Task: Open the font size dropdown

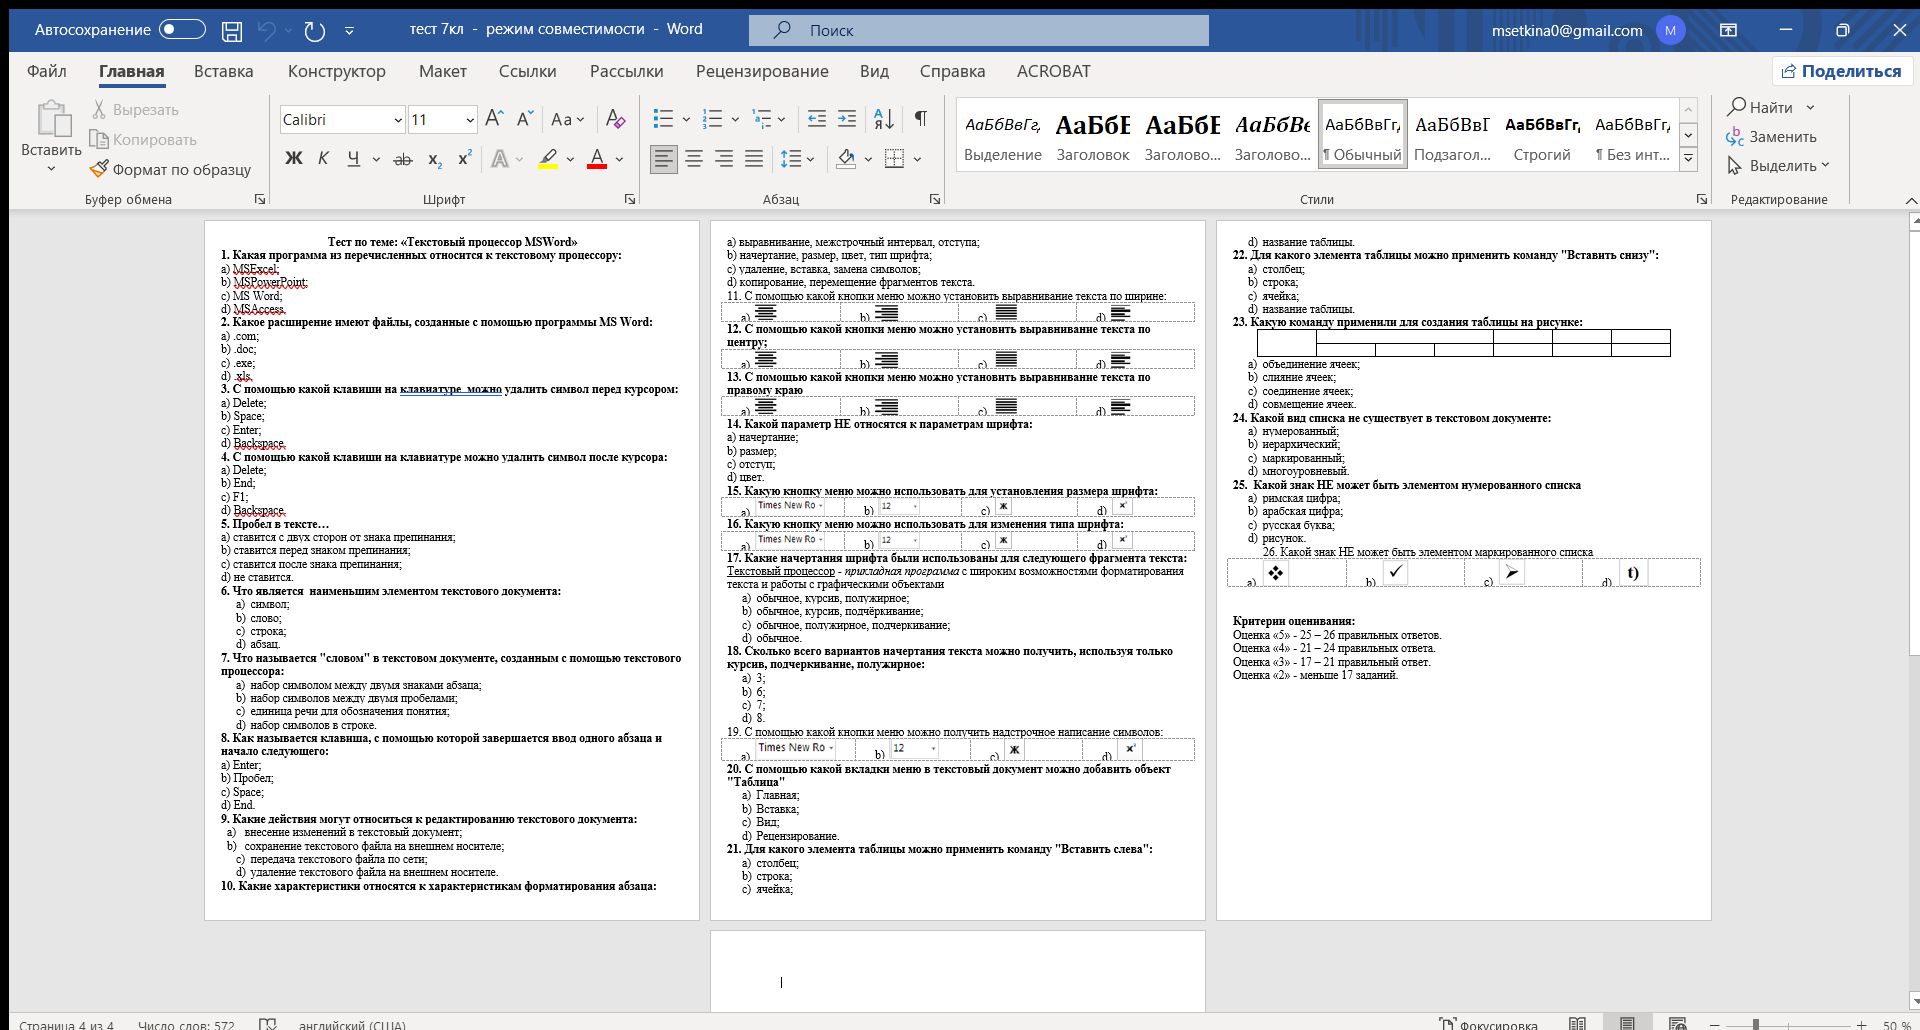Action: coord(469,120)
